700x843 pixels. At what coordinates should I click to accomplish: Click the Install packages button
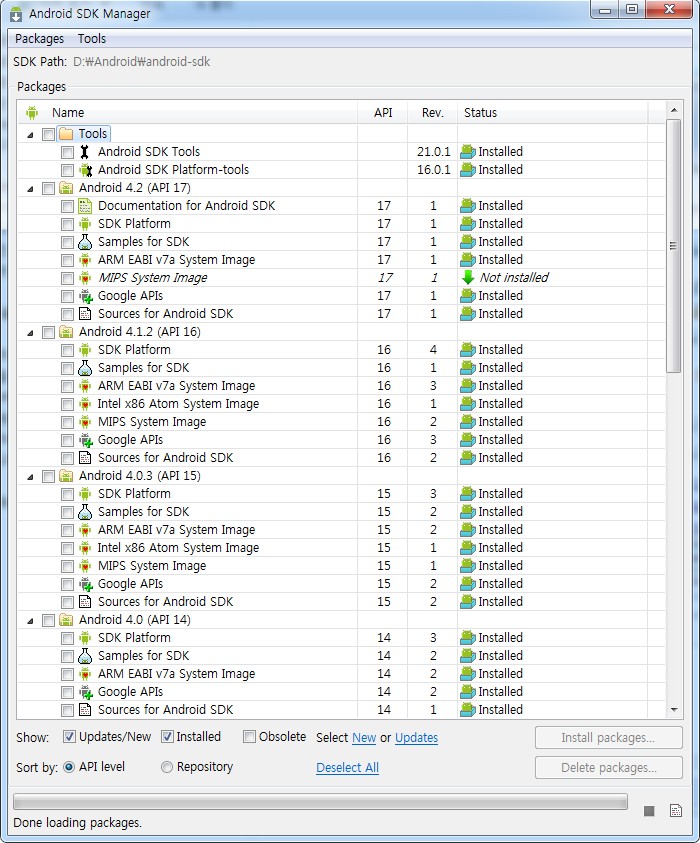click(x=609, y=738)
